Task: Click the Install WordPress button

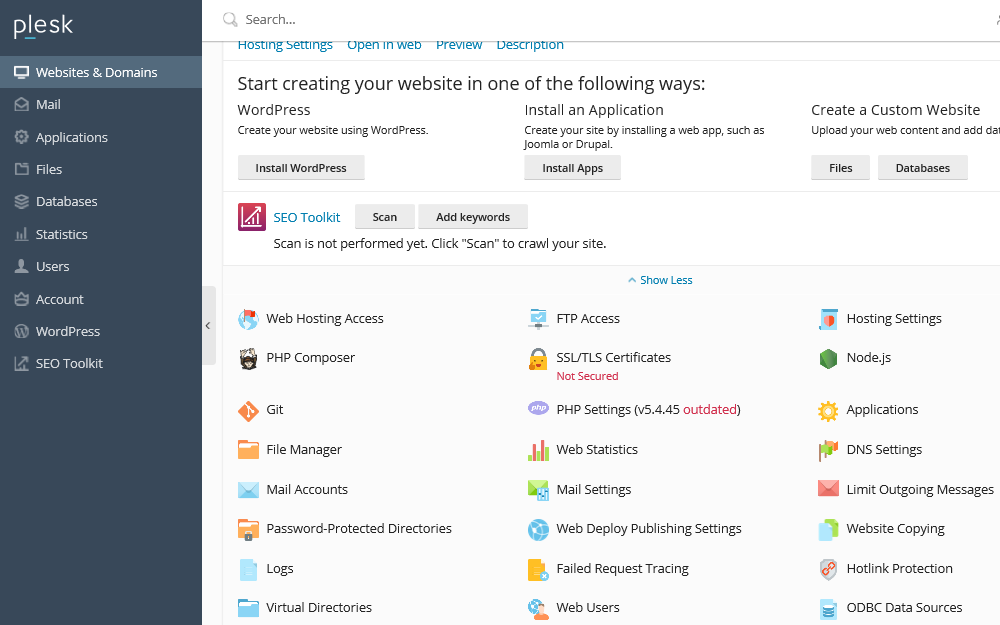Action: coord(301,168)
